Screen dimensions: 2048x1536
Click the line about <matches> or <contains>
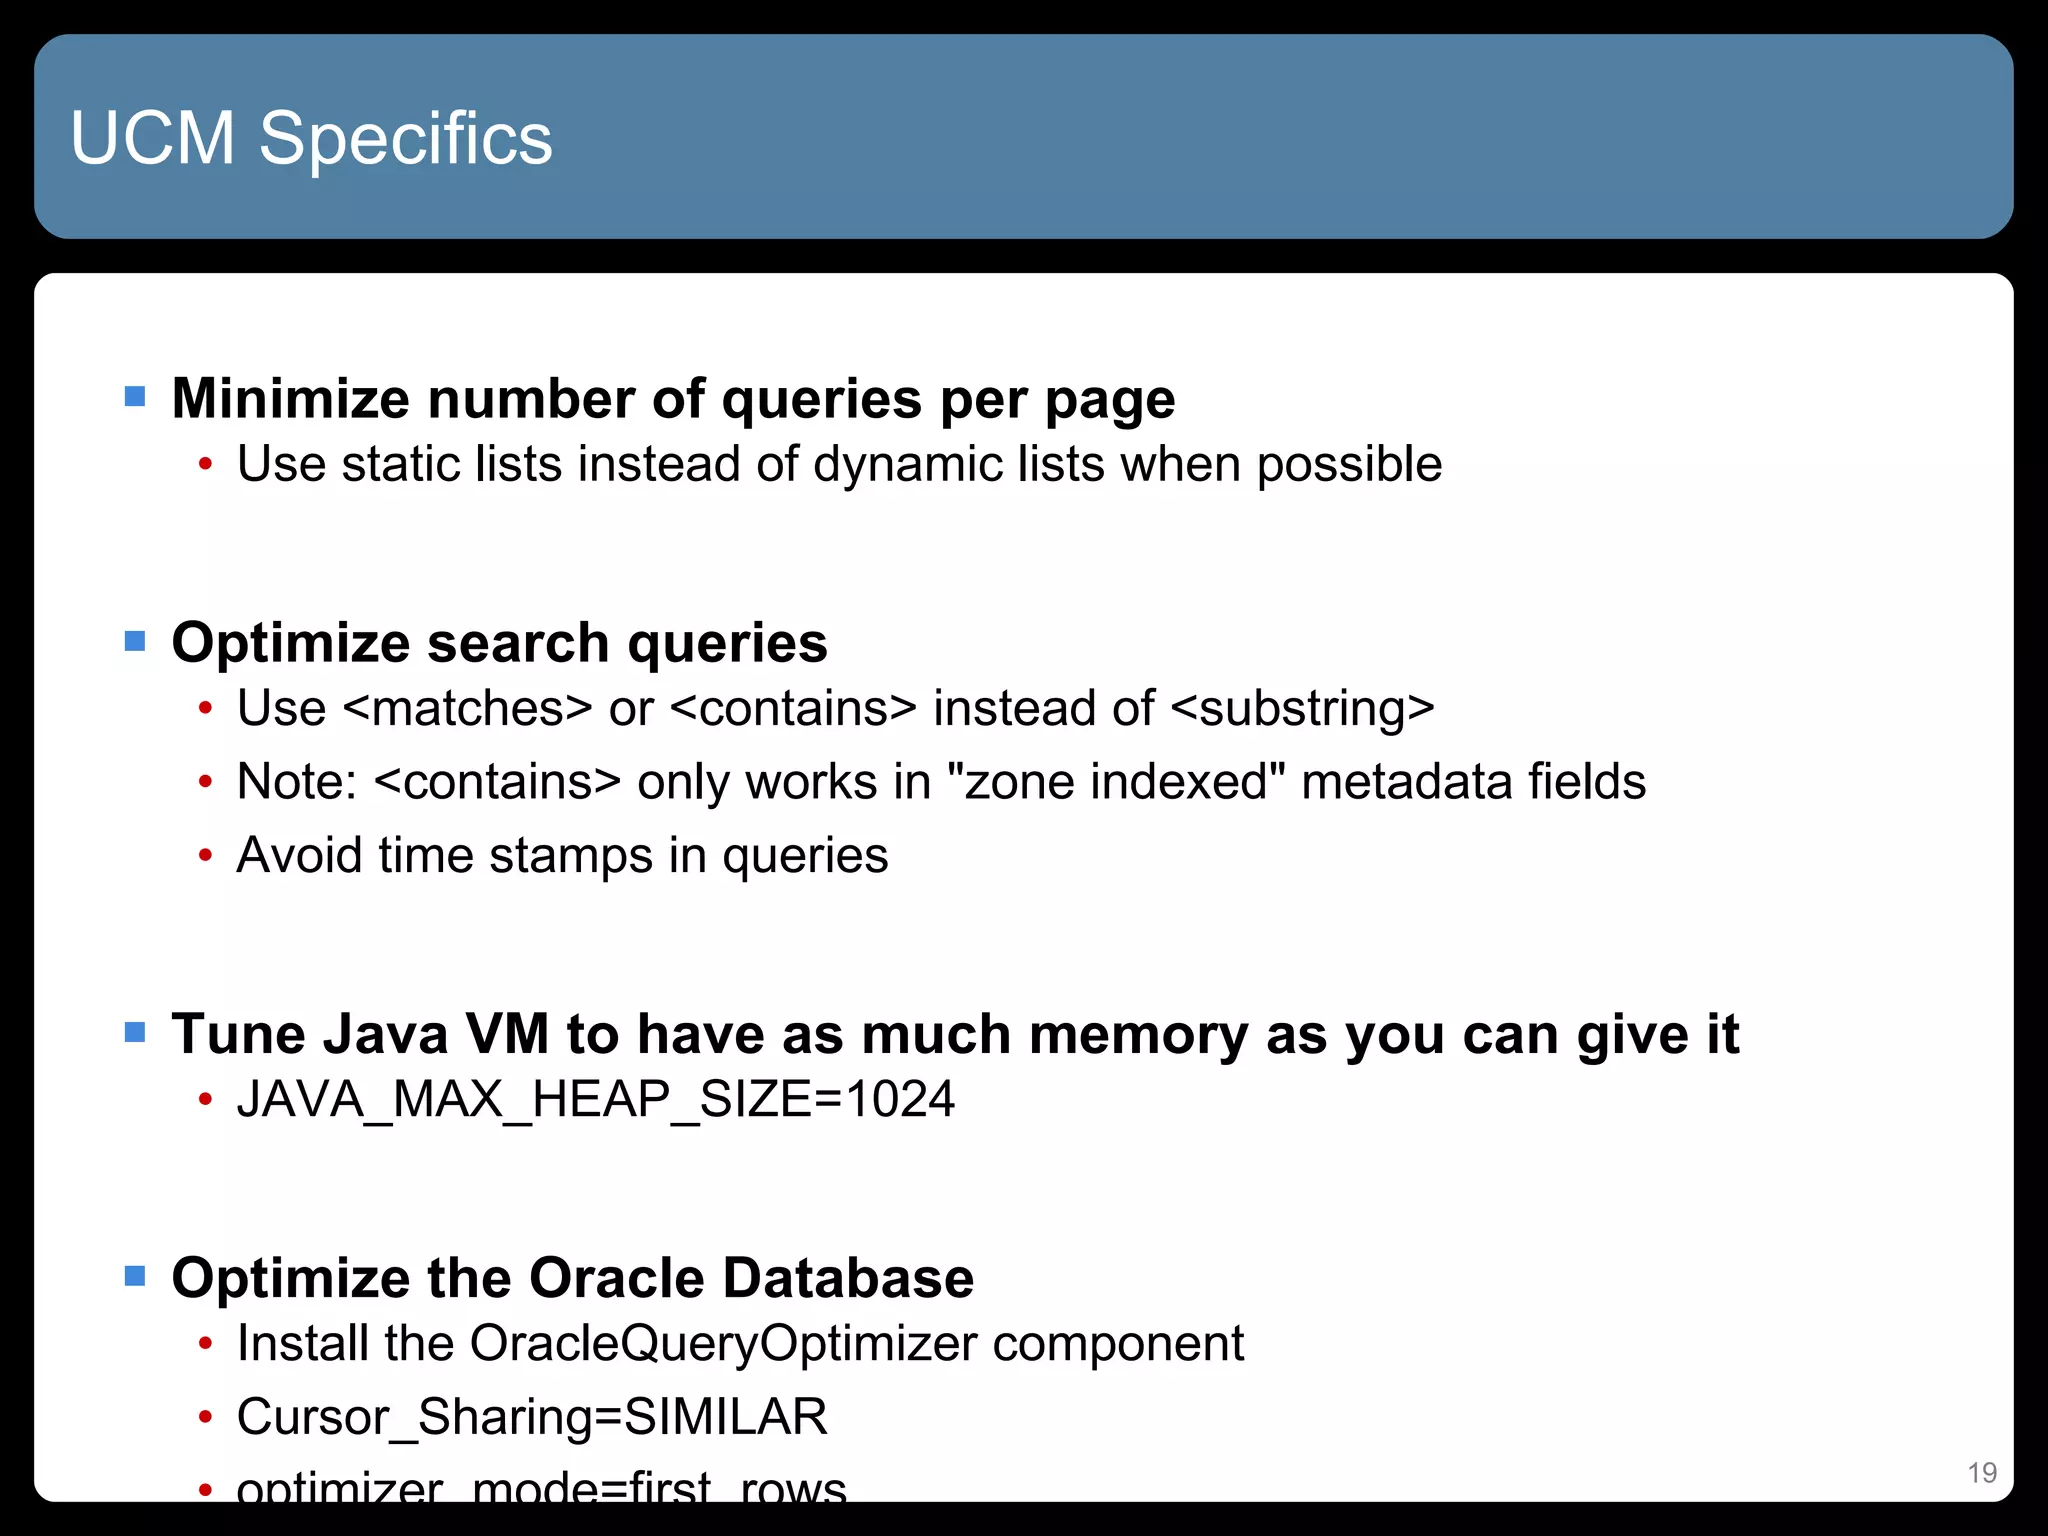click(x=835, y=708)
